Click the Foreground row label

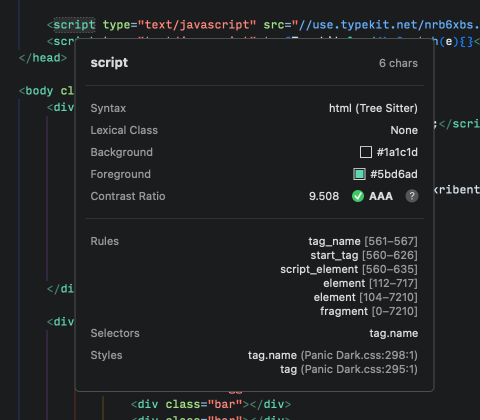point(120,174)
